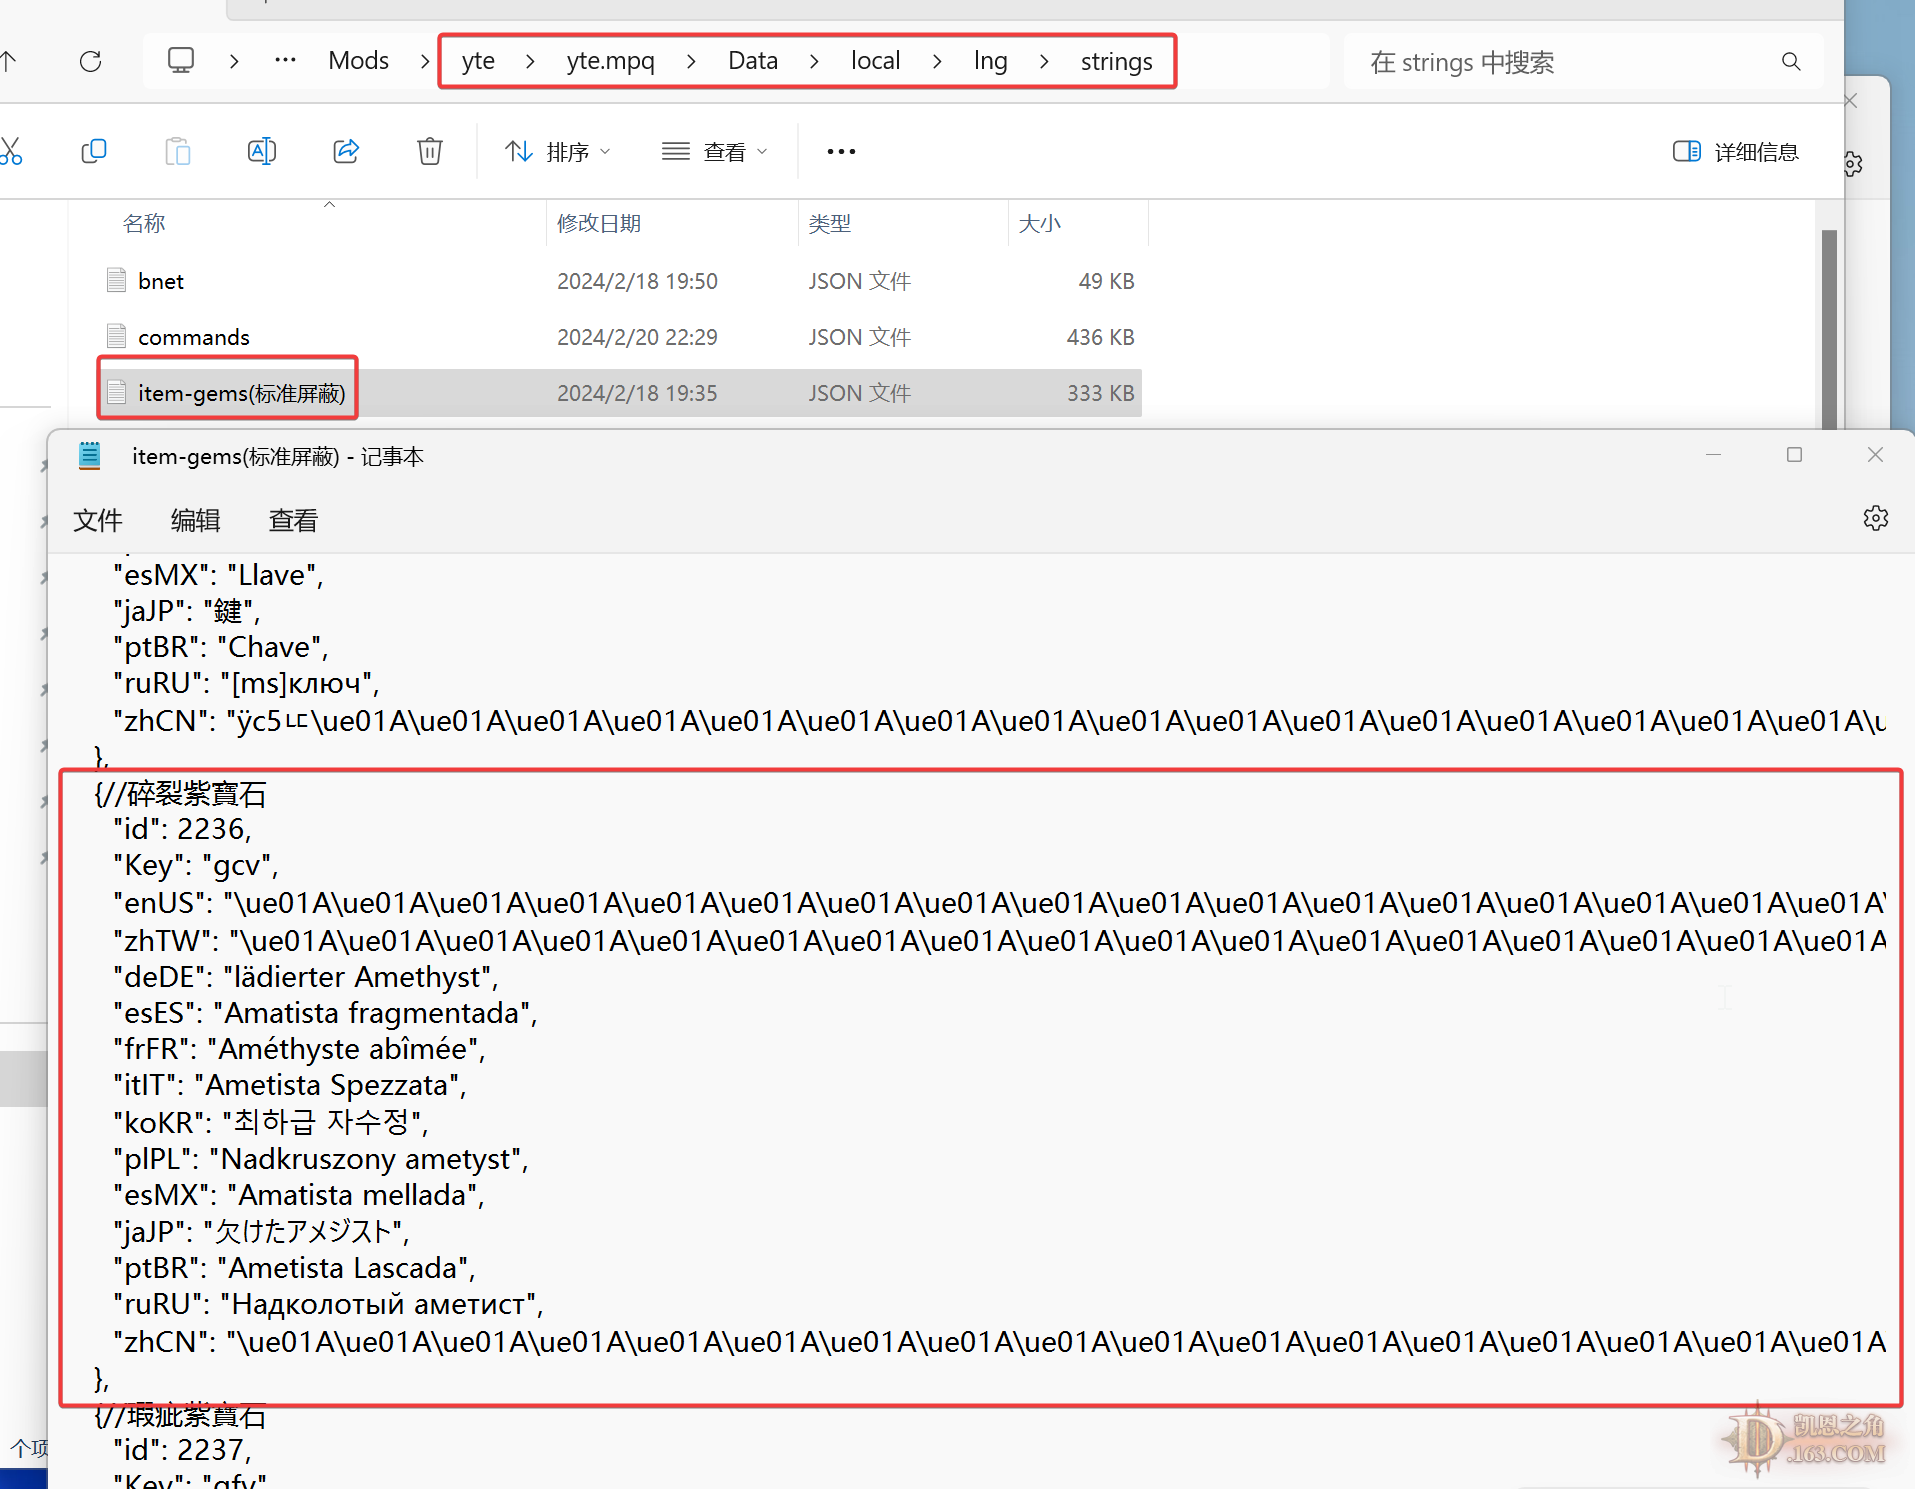
Task: Click the "id": 2236 line in Notepad
Action: (x=182, y=829)
